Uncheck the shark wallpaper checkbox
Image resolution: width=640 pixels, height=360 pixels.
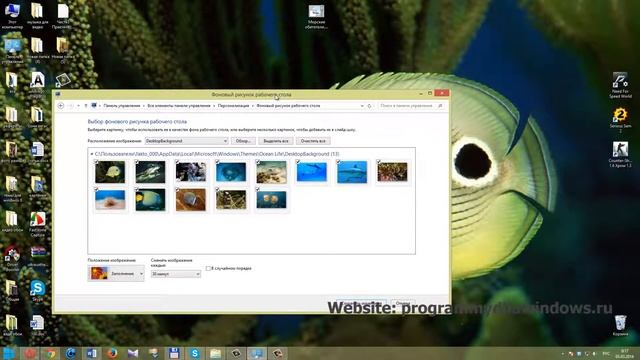tap(338, 162)
